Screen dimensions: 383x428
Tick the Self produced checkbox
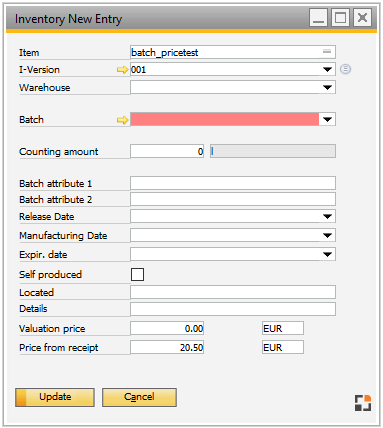pos(138,275)
